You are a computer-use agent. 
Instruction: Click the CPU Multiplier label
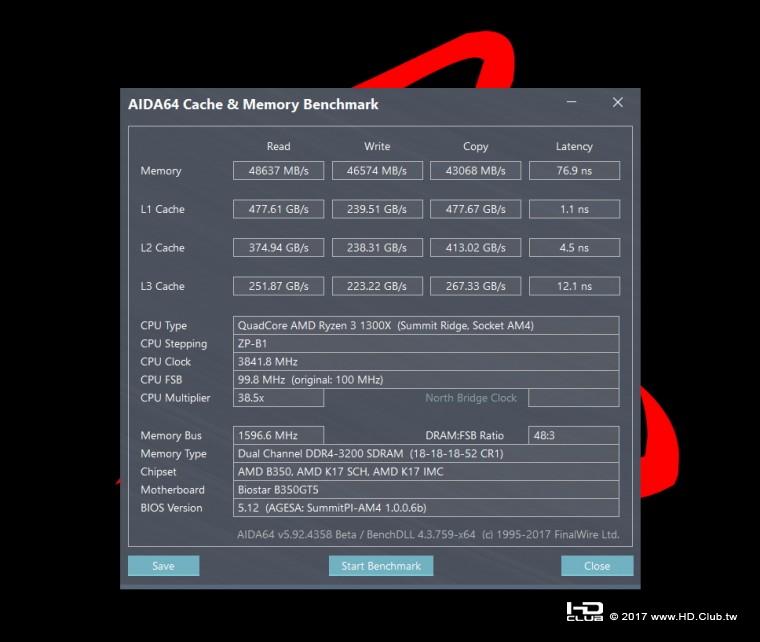coord(175,398)
